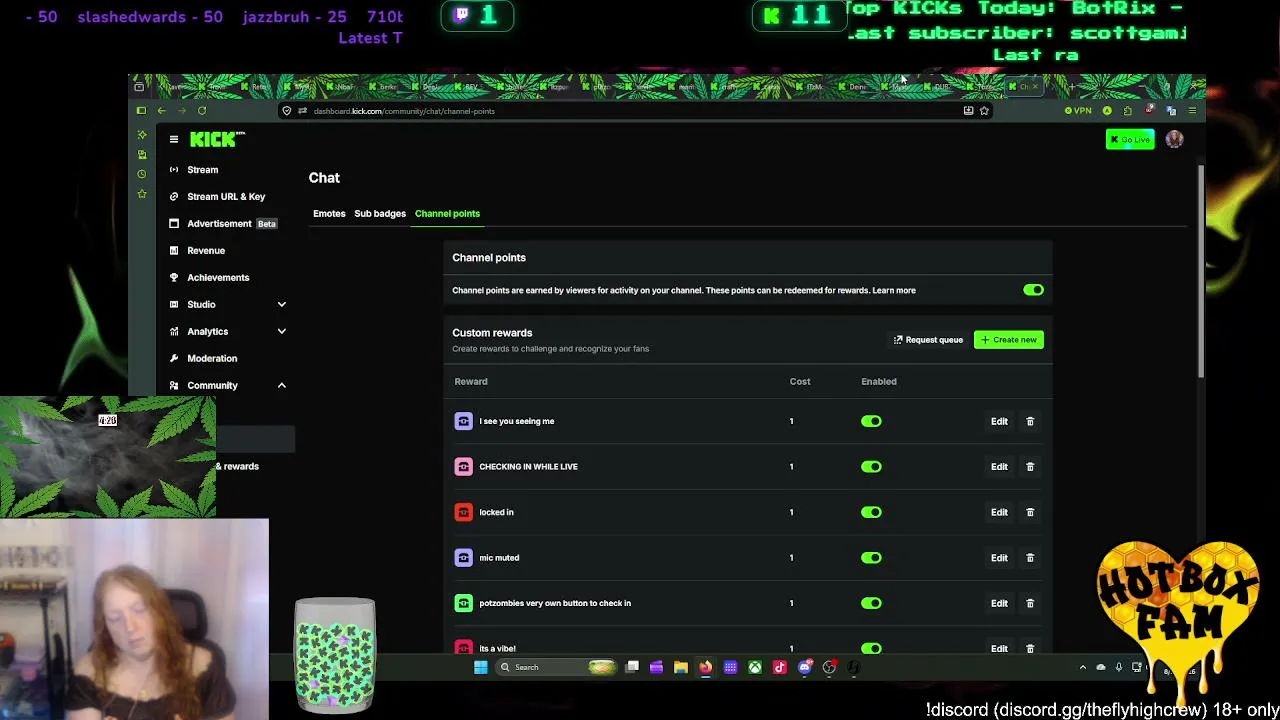
Task: Delete the 'CHECKING IN WHILE LIVE' reward
Action: (x=1030, y=467)
